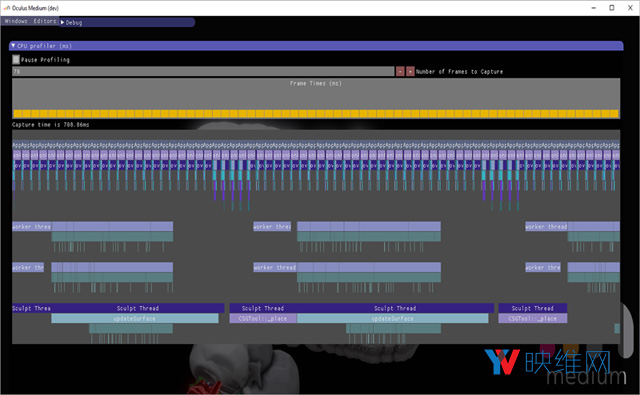Click the frames-to-capture slider field
This screenshot has height=395, width=640.
click(x=203, y=71)
